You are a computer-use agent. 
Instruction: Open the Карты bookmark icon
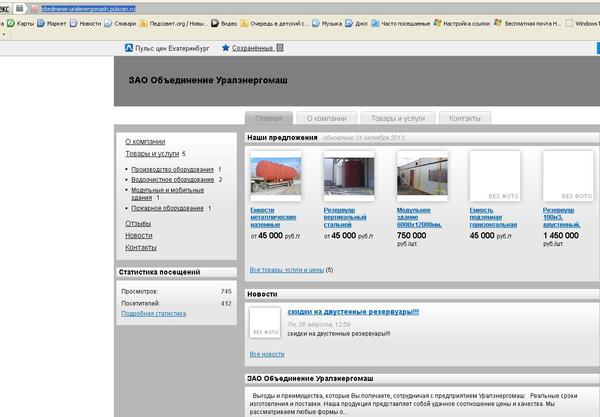11,21
